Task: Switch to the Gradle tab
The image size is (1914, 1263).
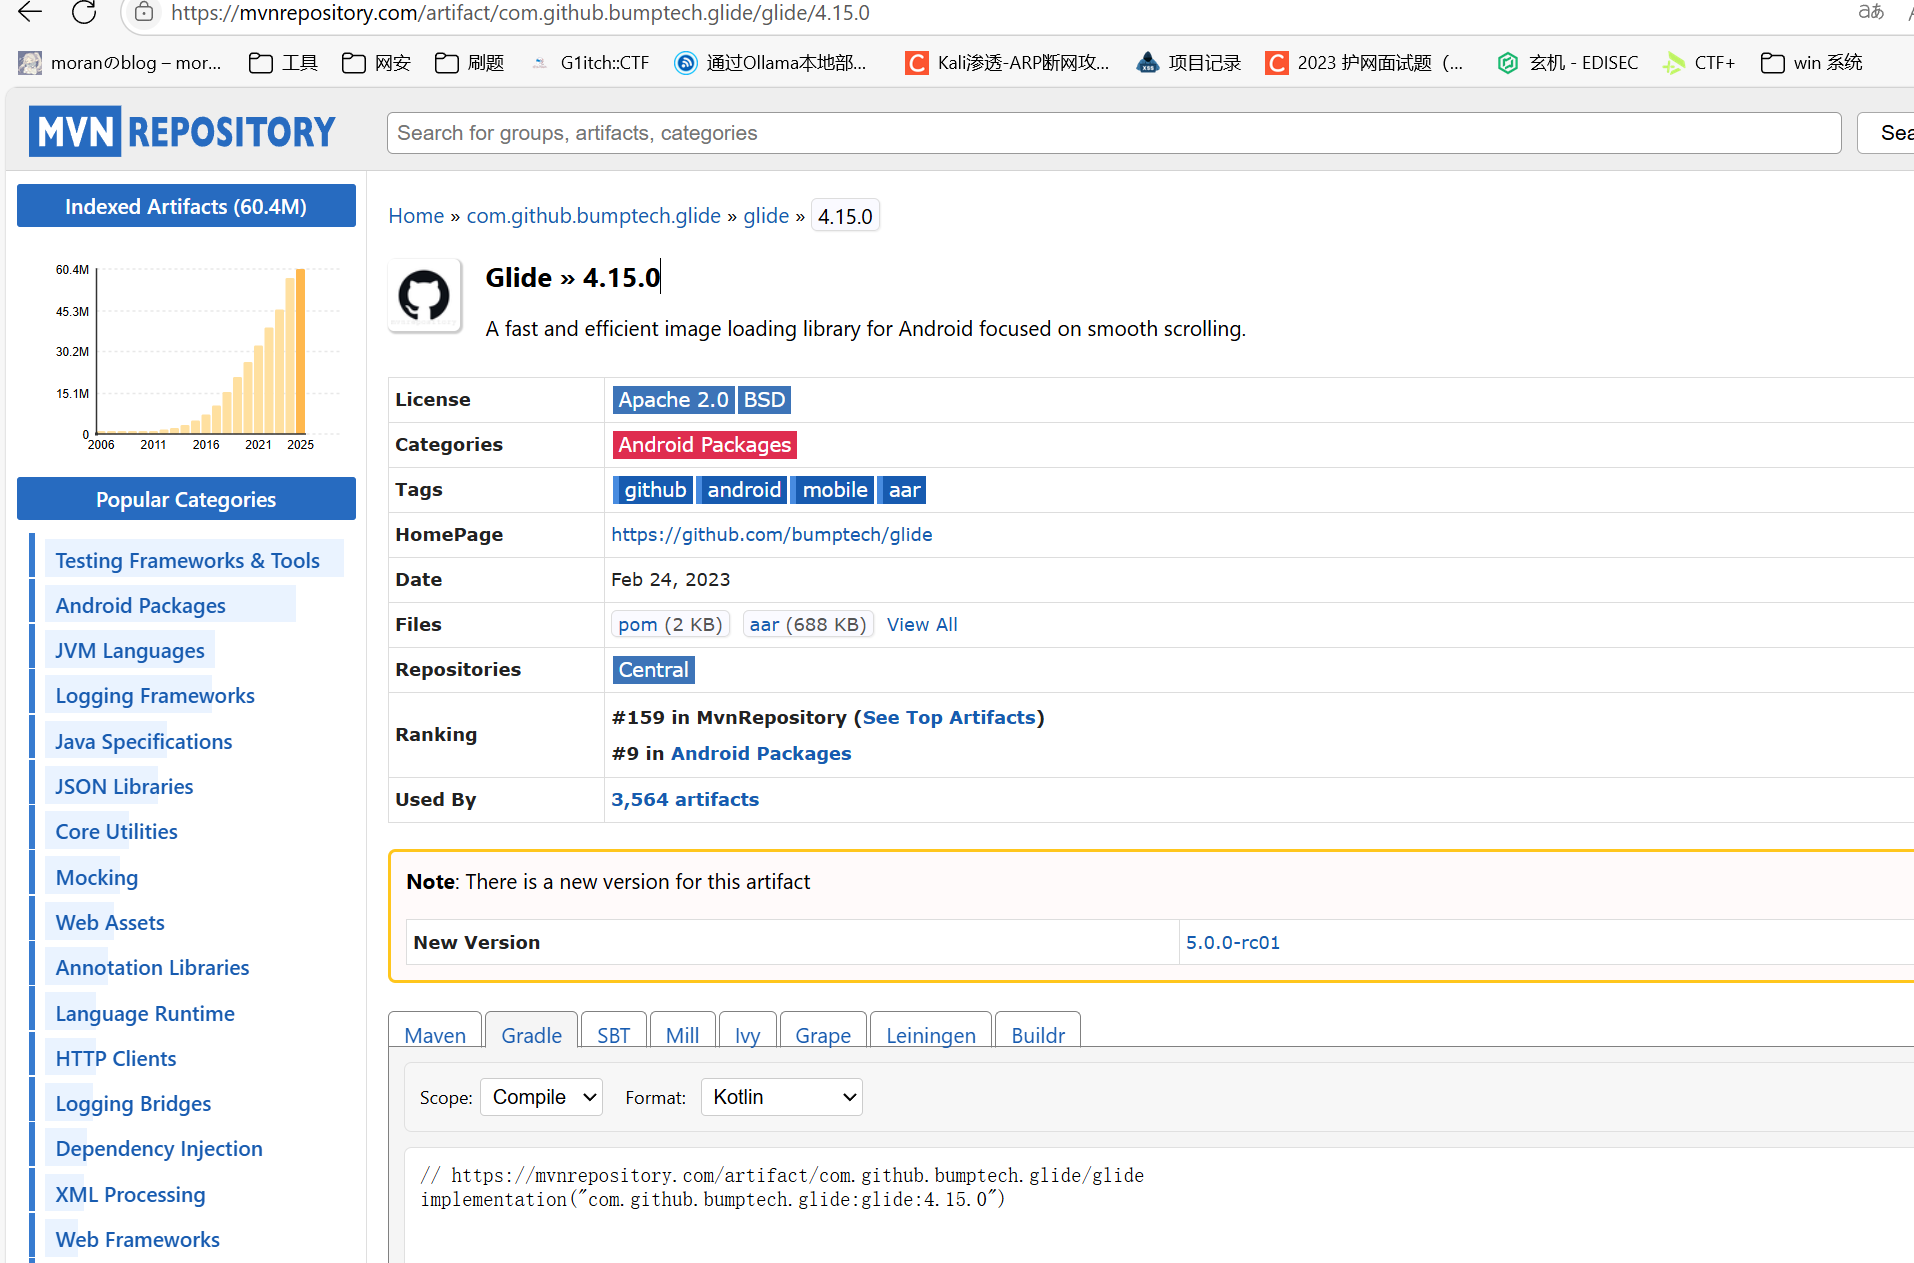Action: [x=531, y=1034]
